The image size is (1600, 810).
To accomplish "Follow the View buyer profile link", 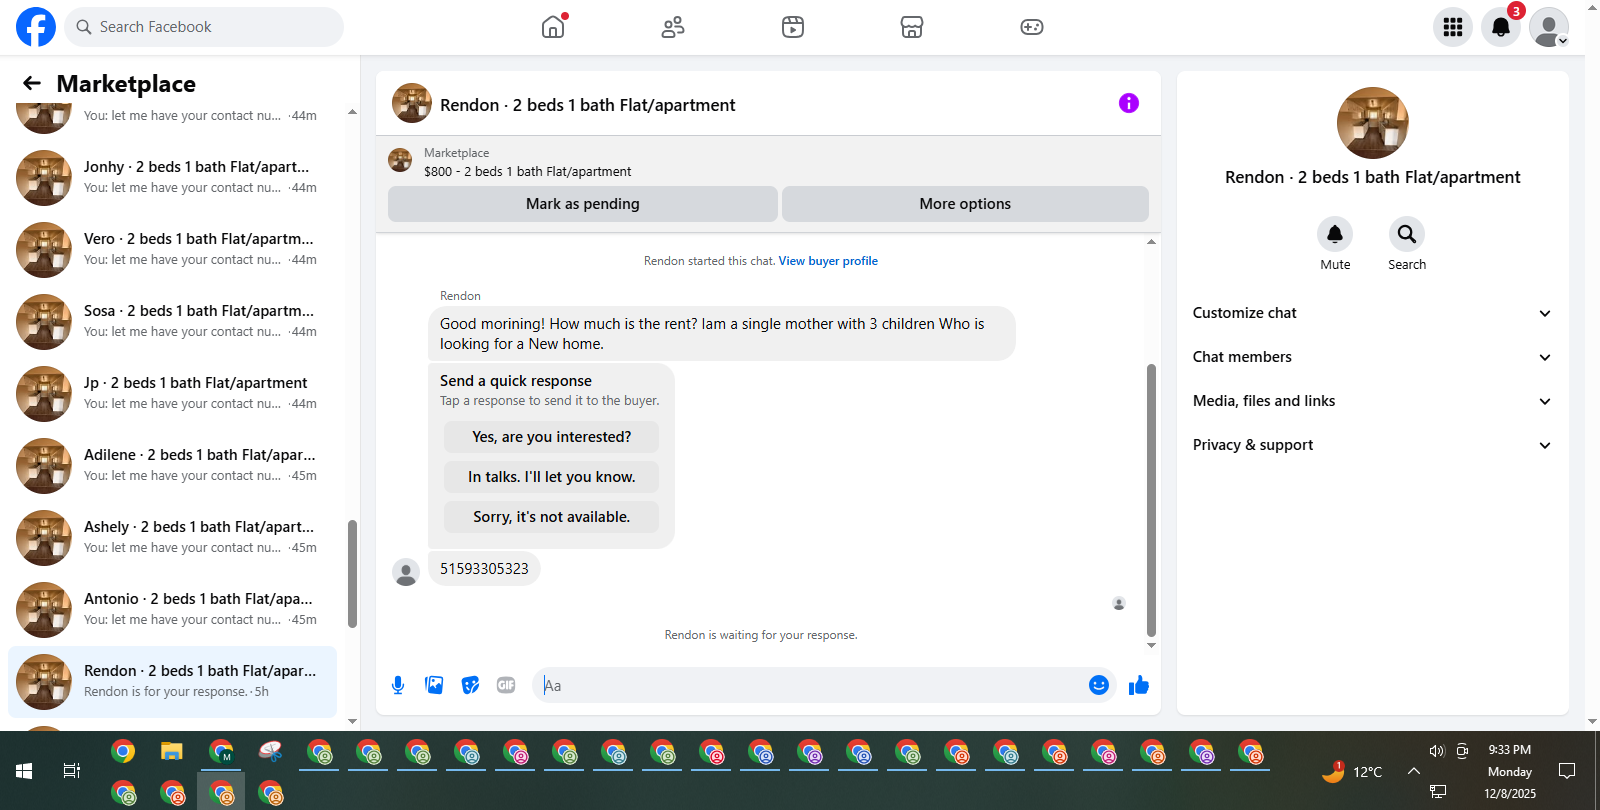I will (828, 261).
